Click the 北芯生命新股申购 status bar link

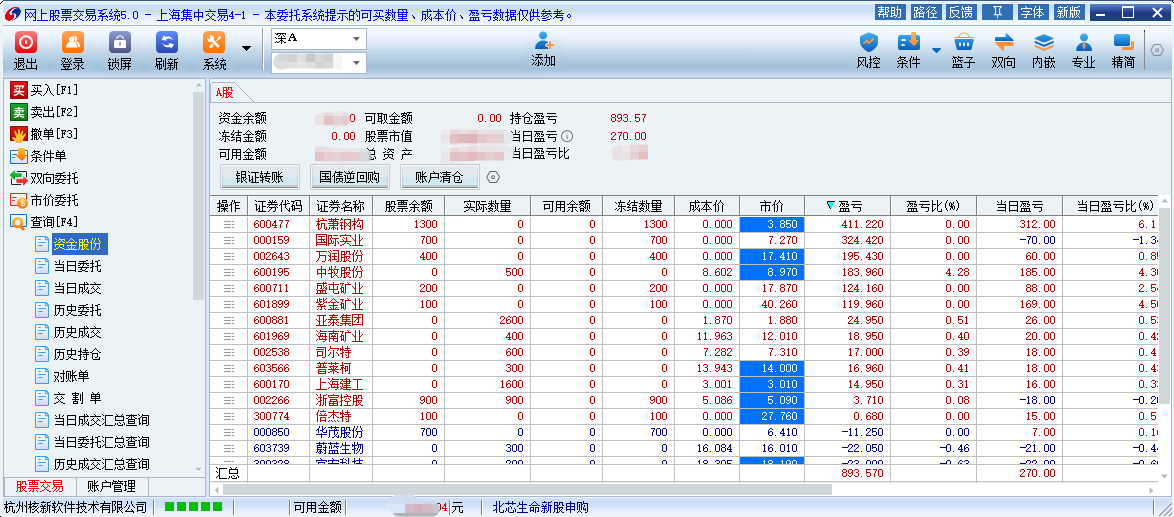(540, 508)
